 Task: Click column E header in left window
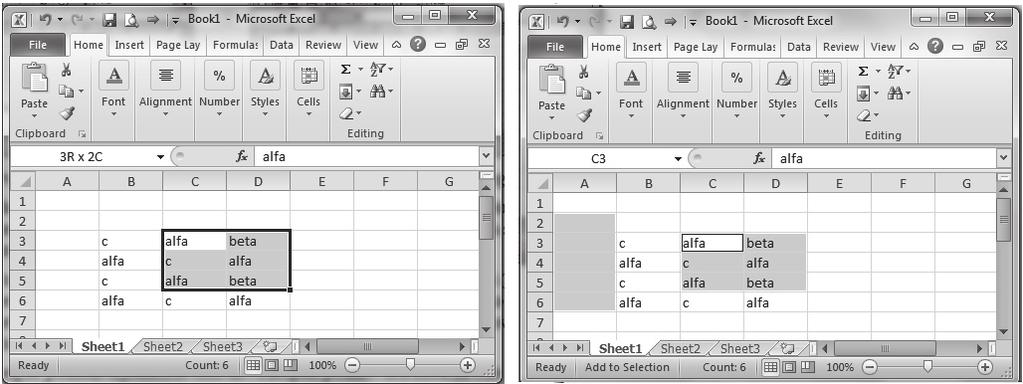(322, 182)
